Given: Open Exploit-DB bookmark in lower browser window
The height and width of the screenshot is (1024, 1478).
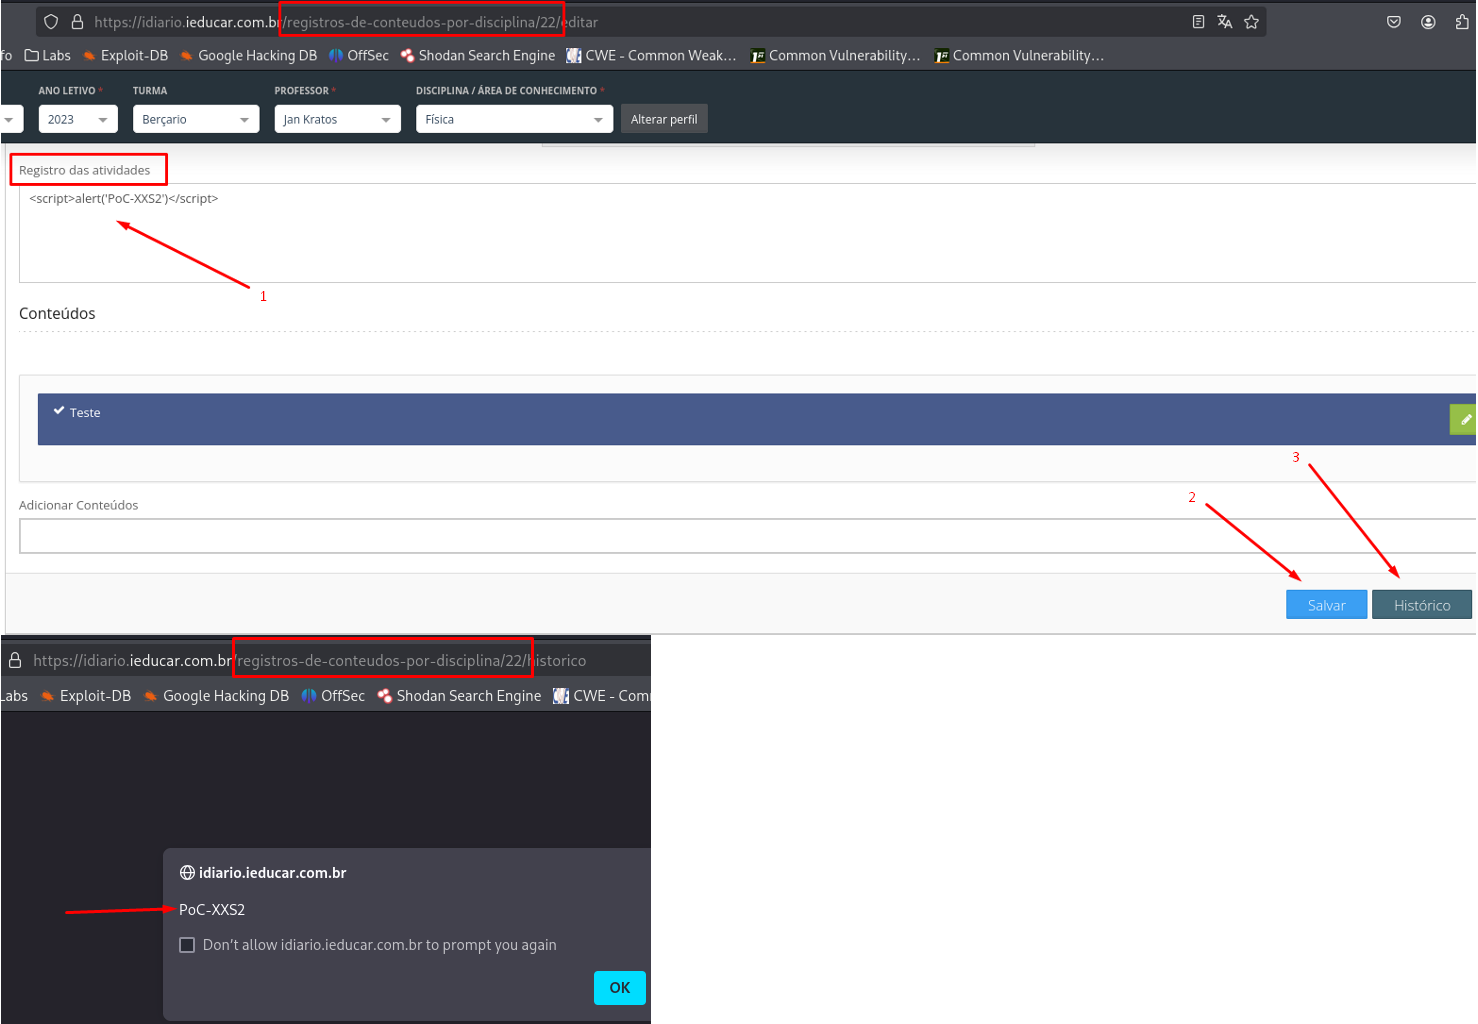Looking at the screenshot, I should tap(86, 696).
